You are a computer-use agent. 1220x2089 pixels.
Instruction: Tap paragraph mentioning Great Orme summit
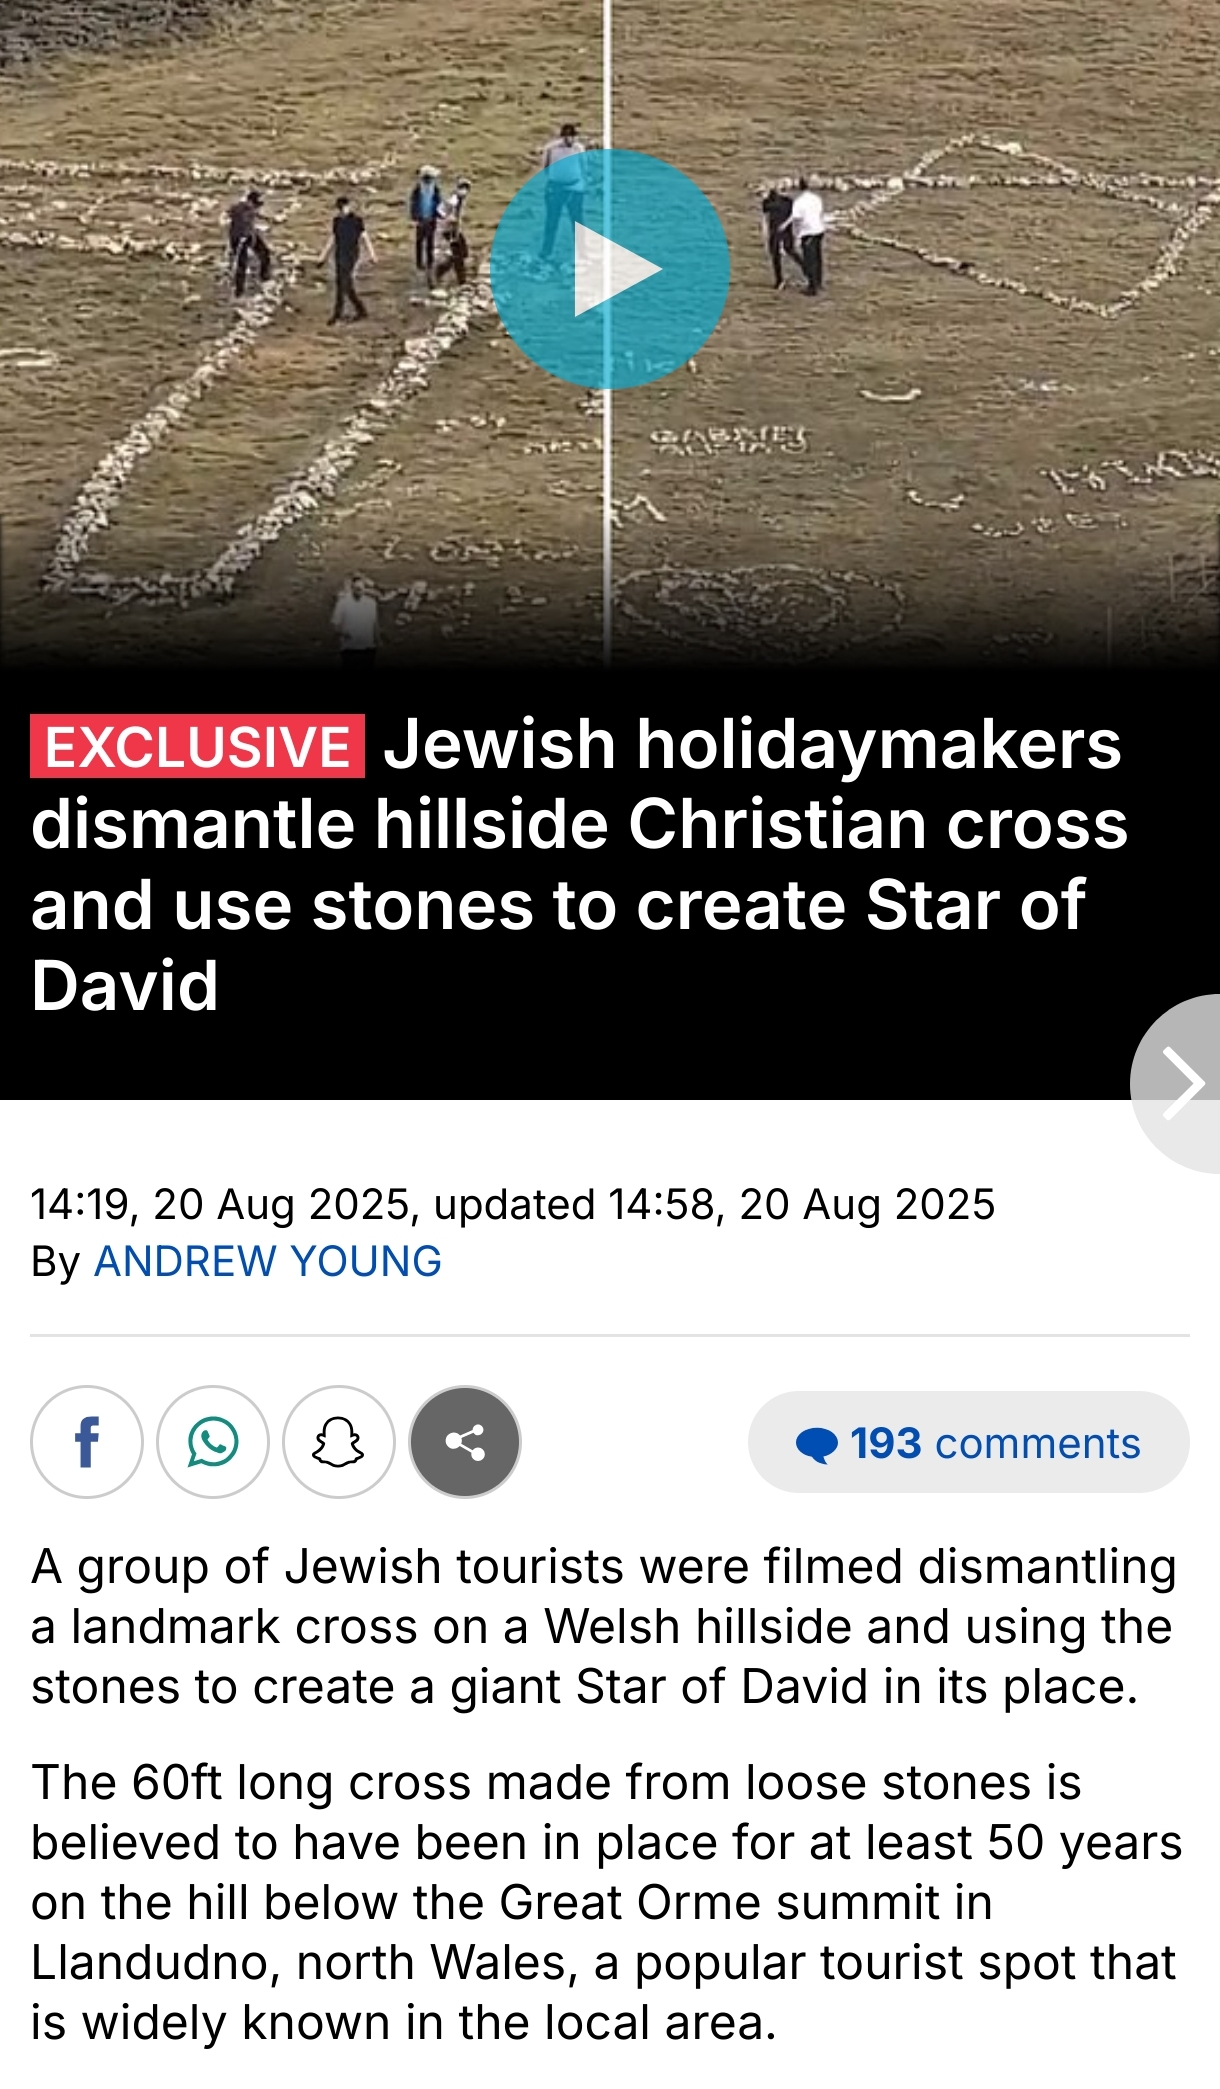tap(606, 1902)
